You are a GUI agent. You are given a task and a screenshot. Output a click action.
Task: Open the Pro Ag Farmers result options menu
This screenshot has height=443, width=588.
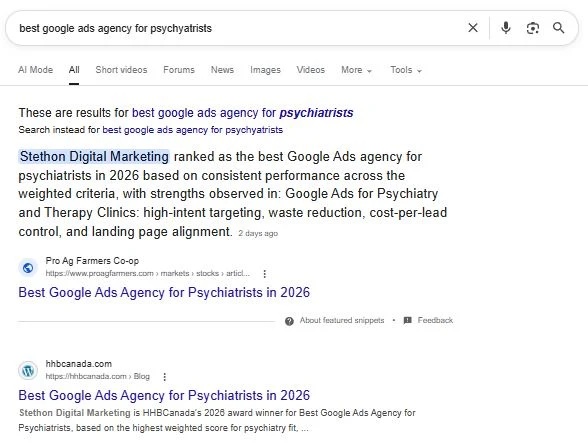265,274
